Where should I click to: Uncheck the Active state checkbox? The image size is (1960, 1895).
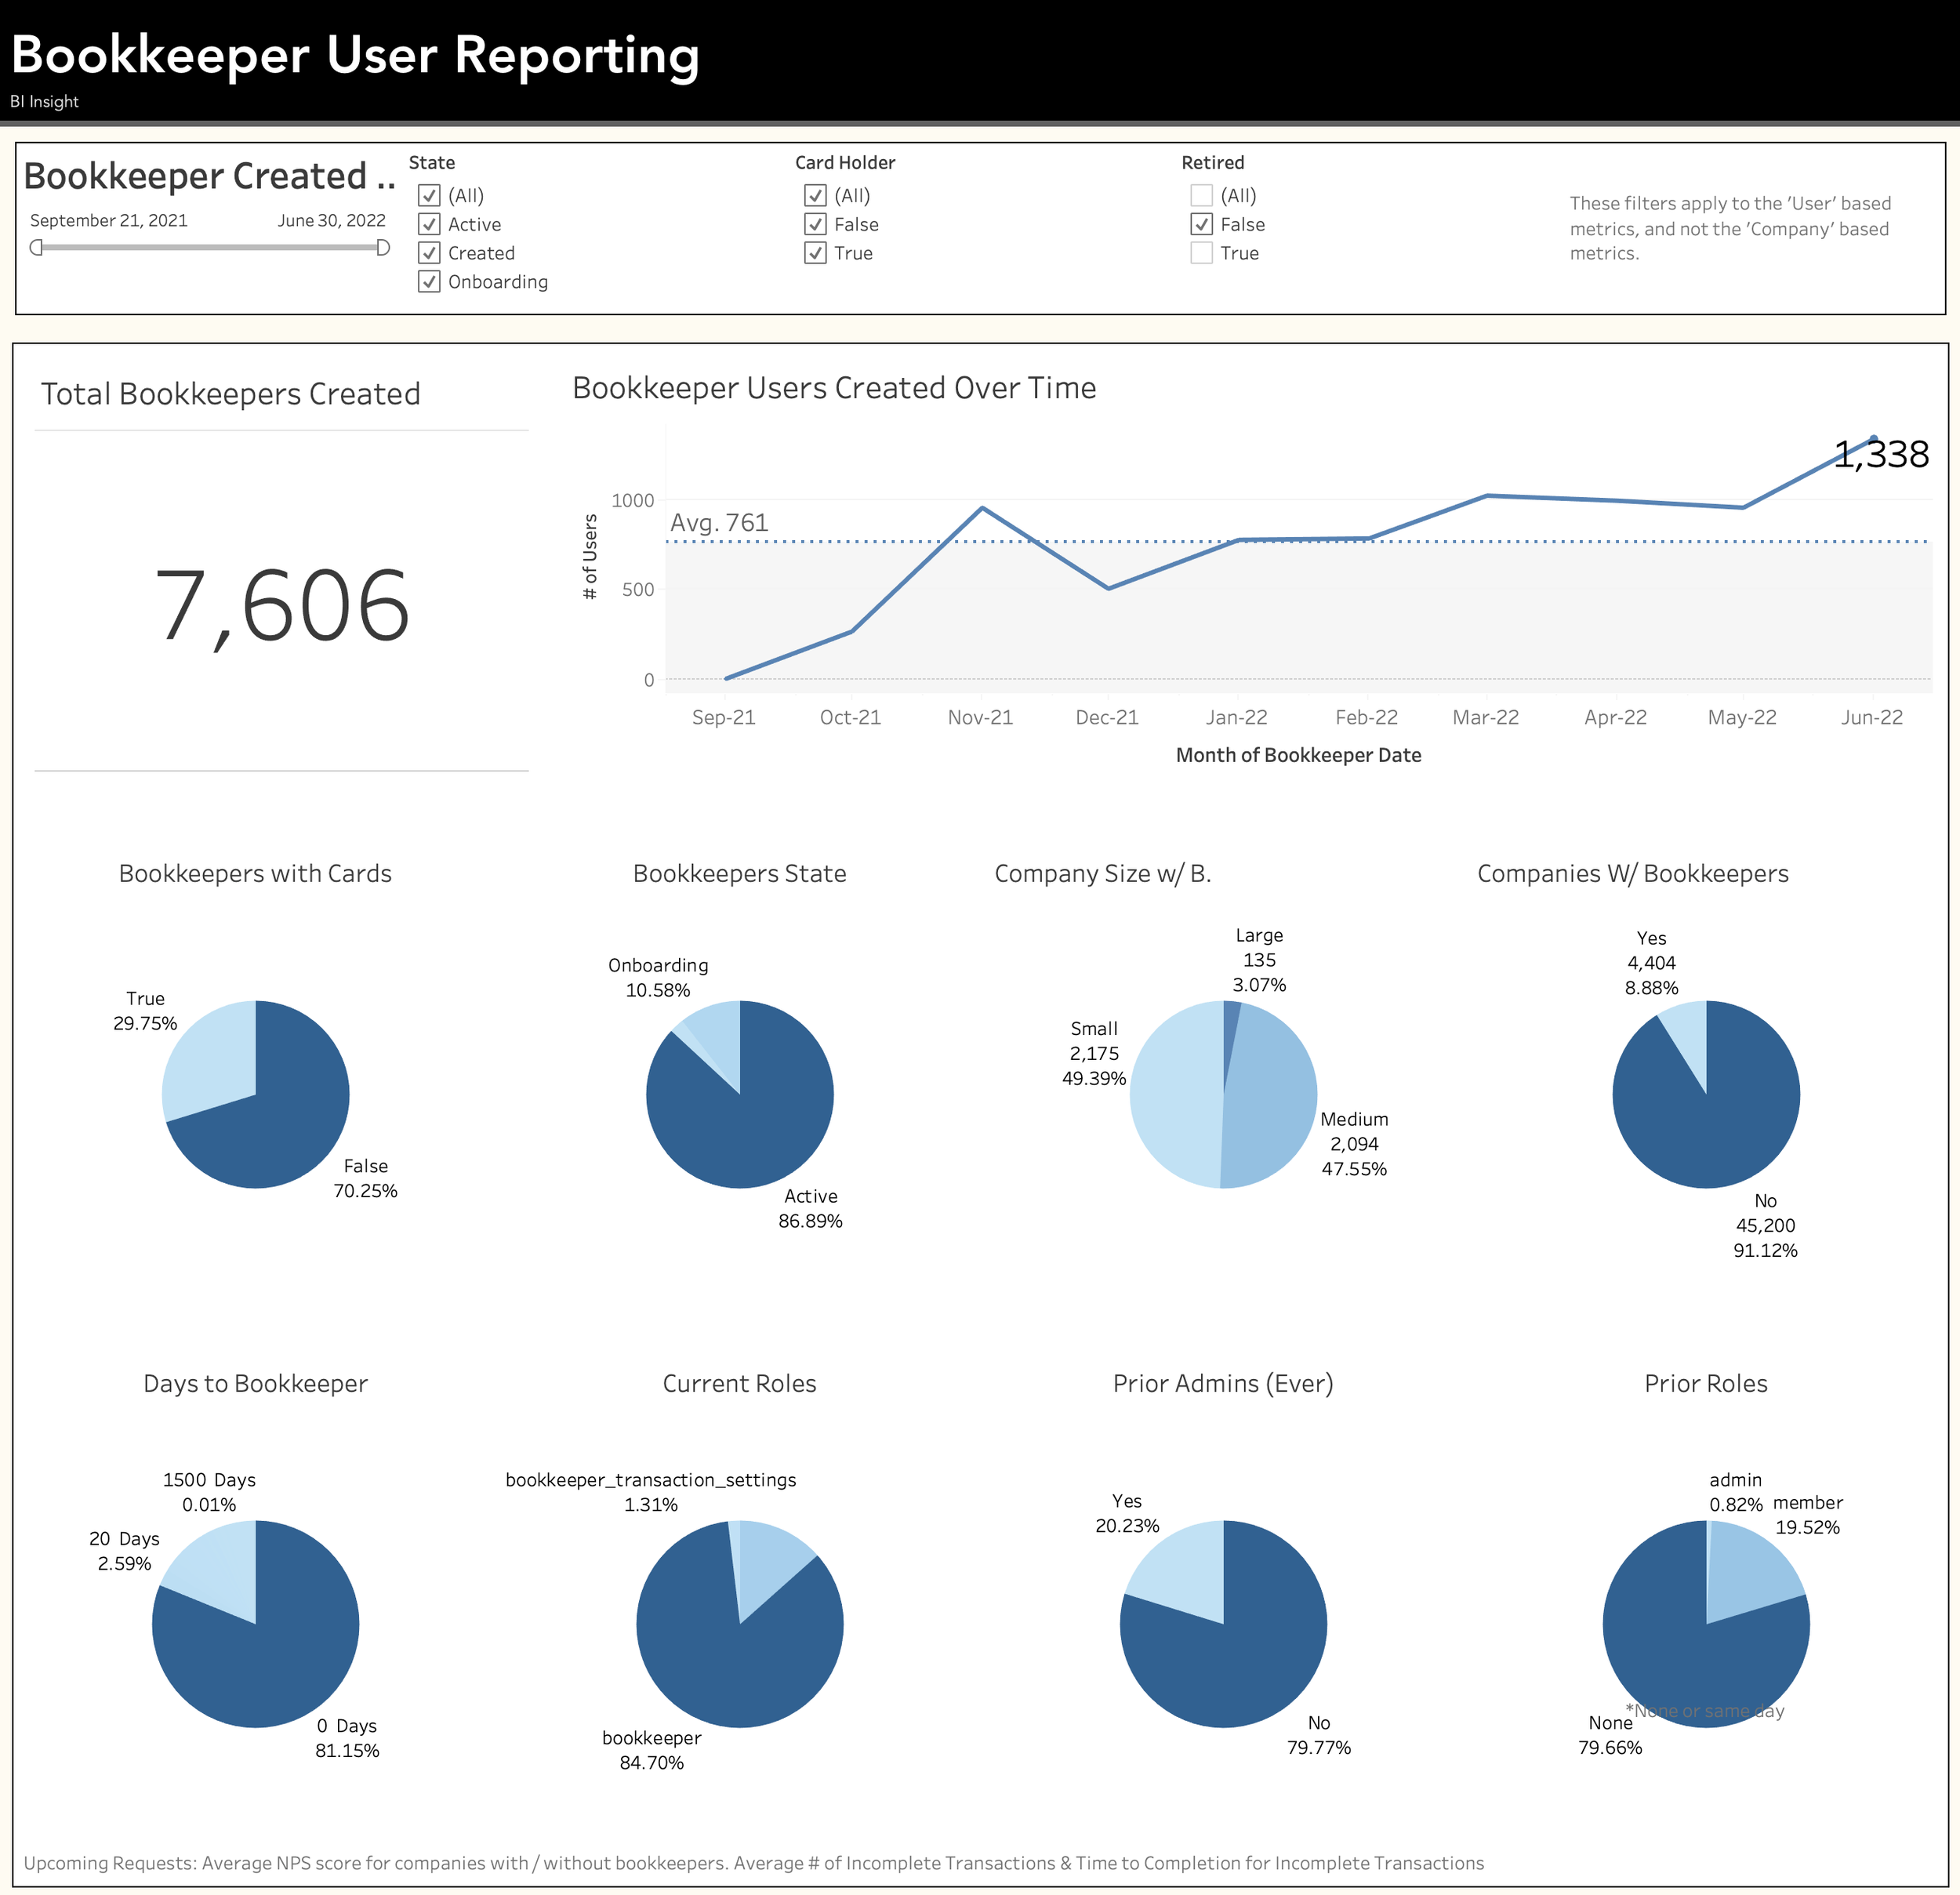tap(429, 224)
